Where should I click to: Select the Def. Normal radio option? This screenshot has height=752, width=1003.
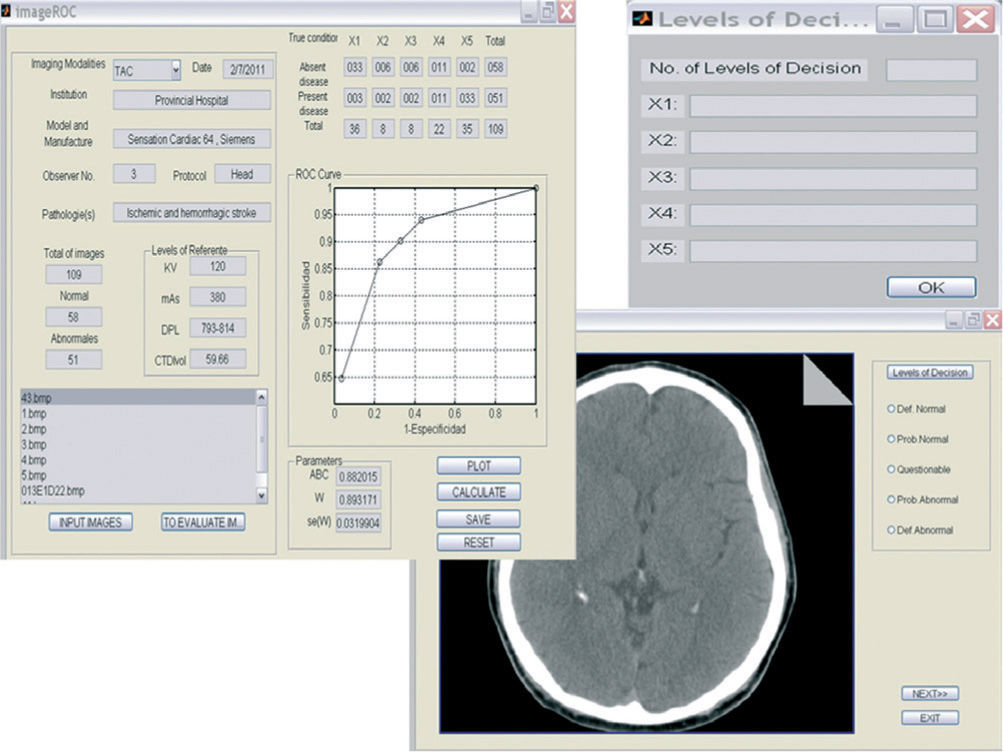[891, 409]
